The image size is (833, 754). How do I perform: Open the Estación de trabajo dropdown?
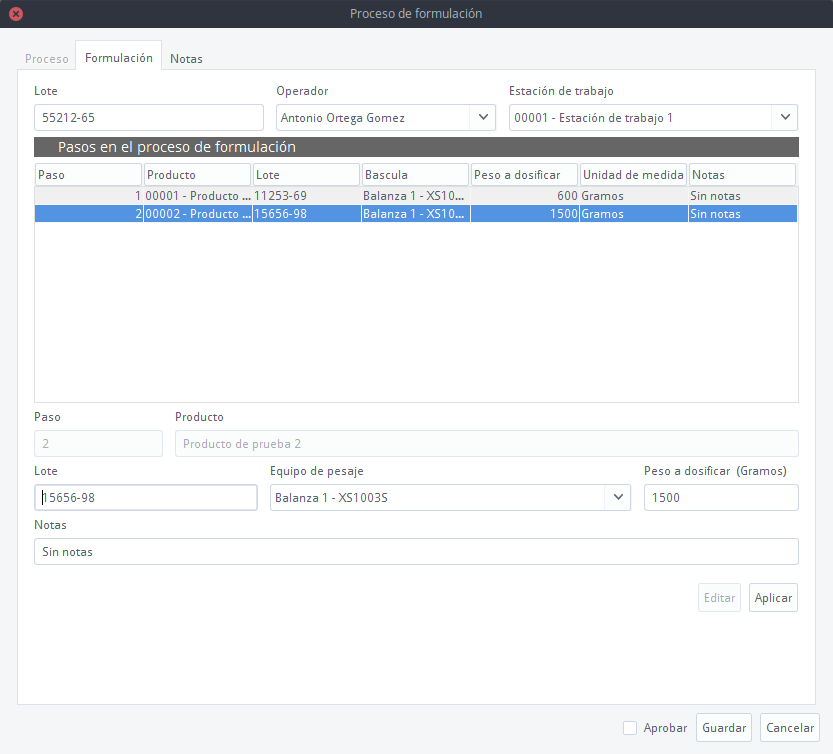point(785,118)
